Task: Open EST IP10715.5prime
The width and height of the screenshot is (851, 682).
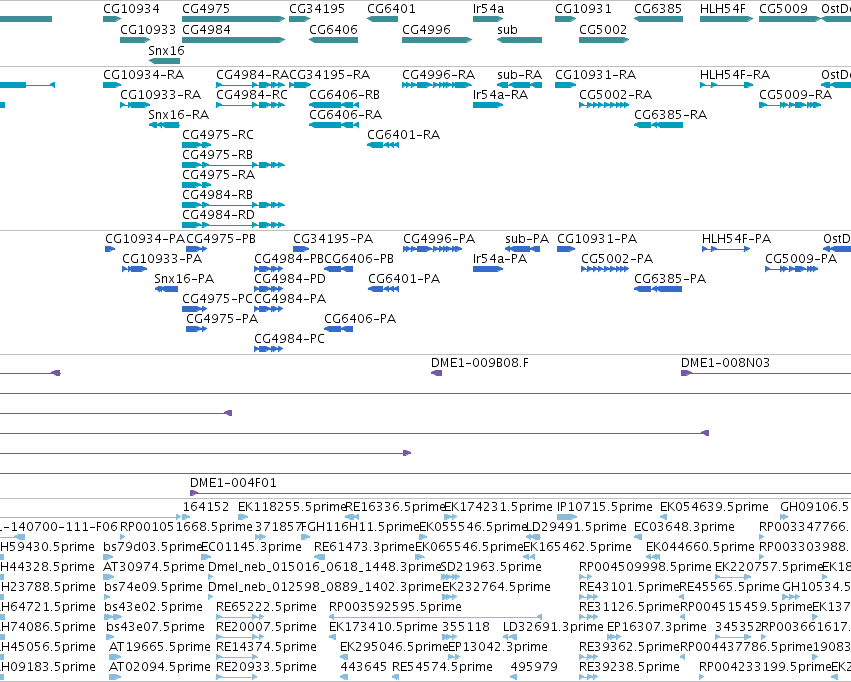Action: [x=605, y=507]
